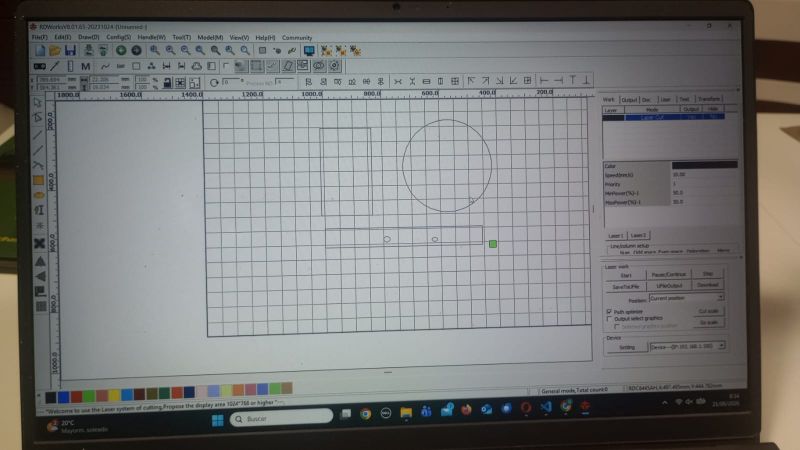Open the Windows Start menu

point(217,420)
